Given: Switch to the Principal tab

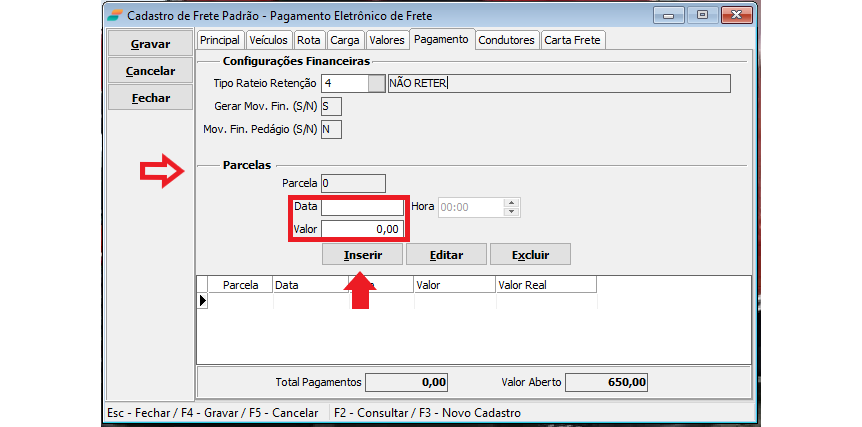Looking at the screenshot, I should 220,40.
